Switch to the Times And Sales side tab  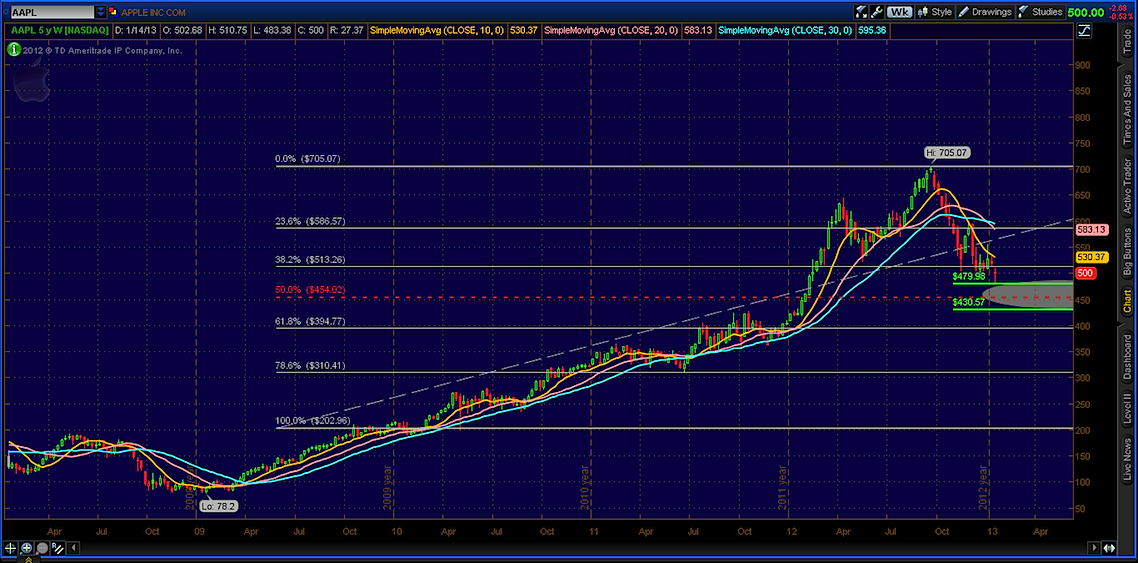1127,109
